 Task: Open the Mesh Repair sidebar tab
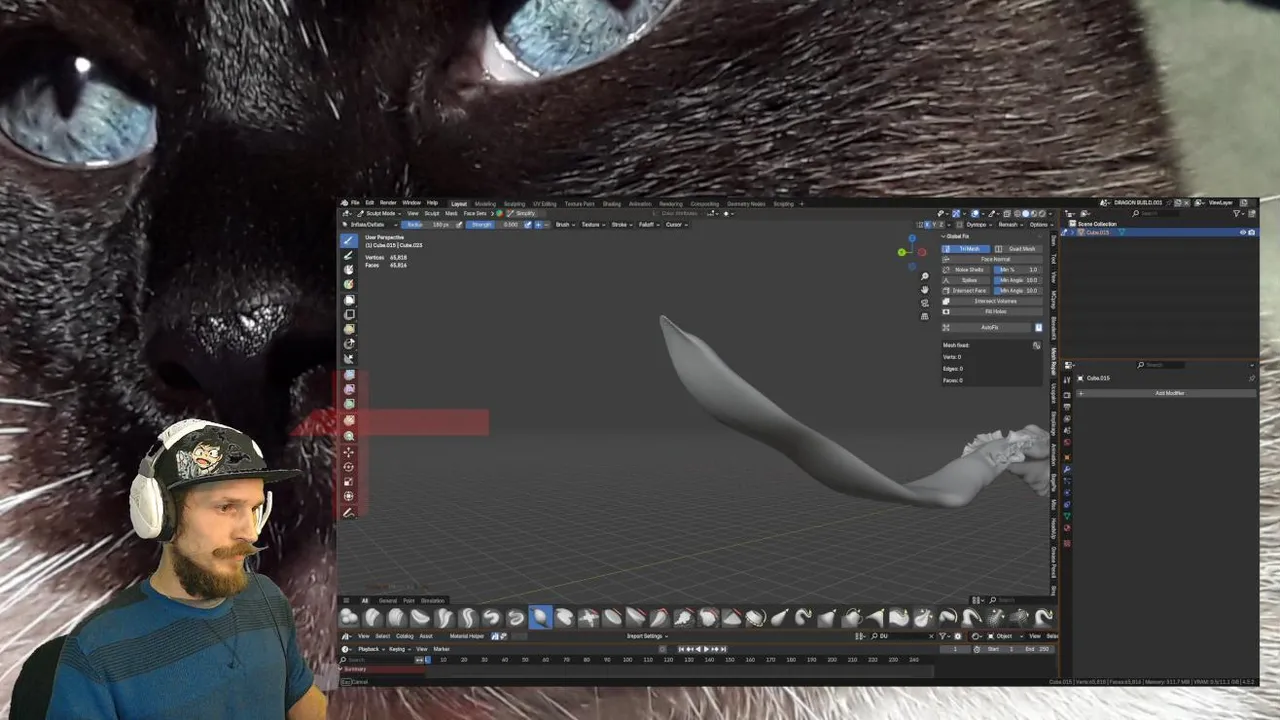[x=1054, y=362]
